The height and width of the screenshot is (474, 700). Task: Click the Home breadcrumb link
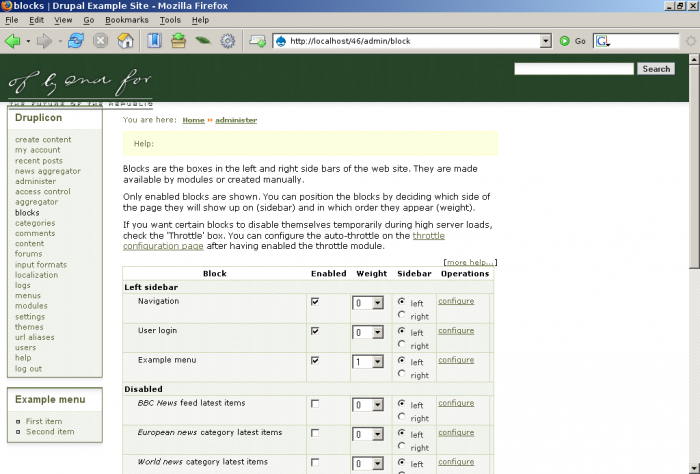click(193, 120)
